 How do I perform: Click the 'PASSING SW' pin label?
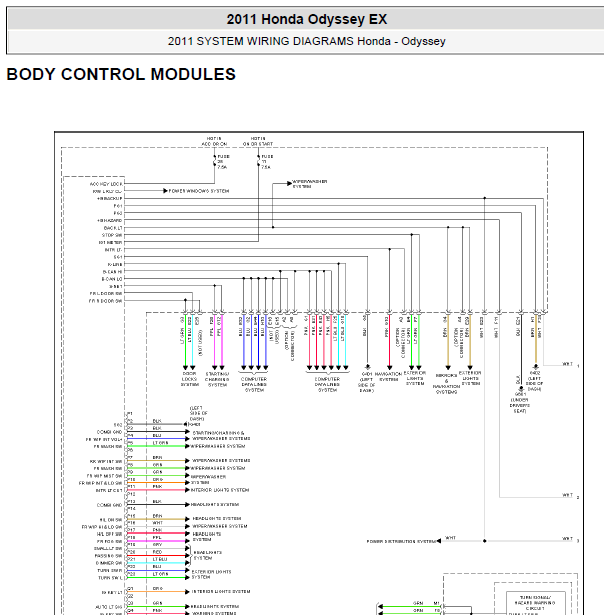[109, 556]
